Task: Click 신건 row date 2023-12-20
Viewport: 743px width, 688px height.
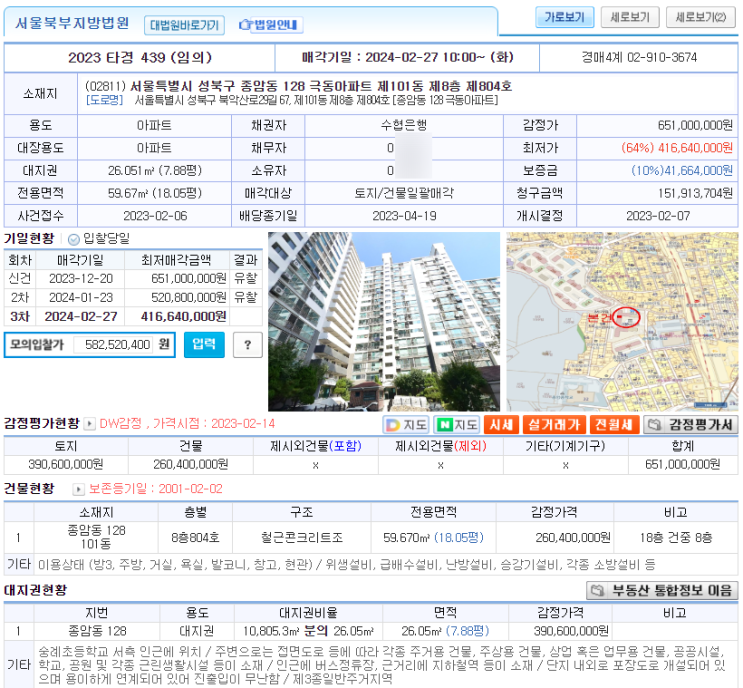Action: tap(81, 279)
